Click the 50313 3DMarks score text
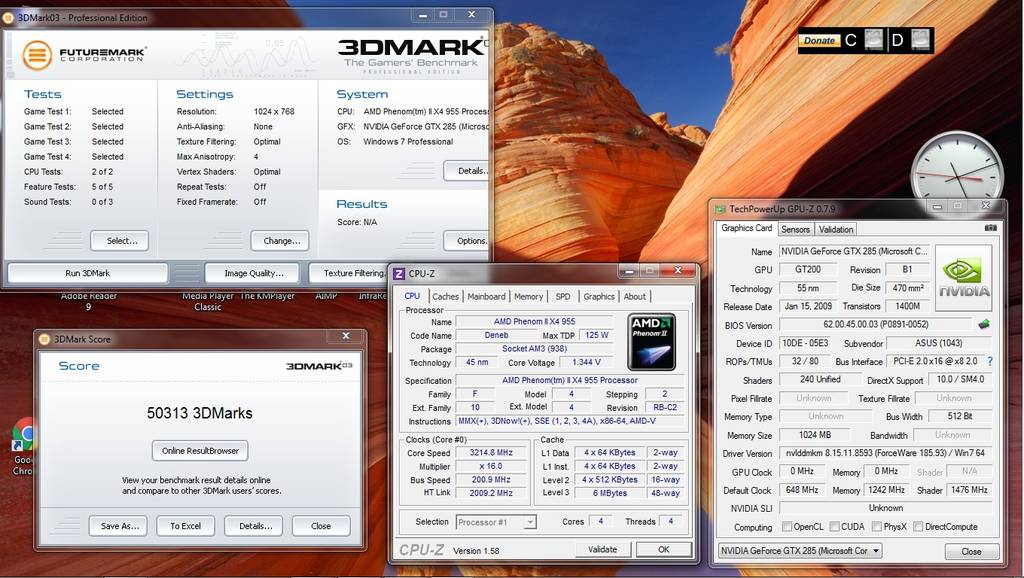The width and height of the screenshot is (1024, 578). [x=200, y=413]
